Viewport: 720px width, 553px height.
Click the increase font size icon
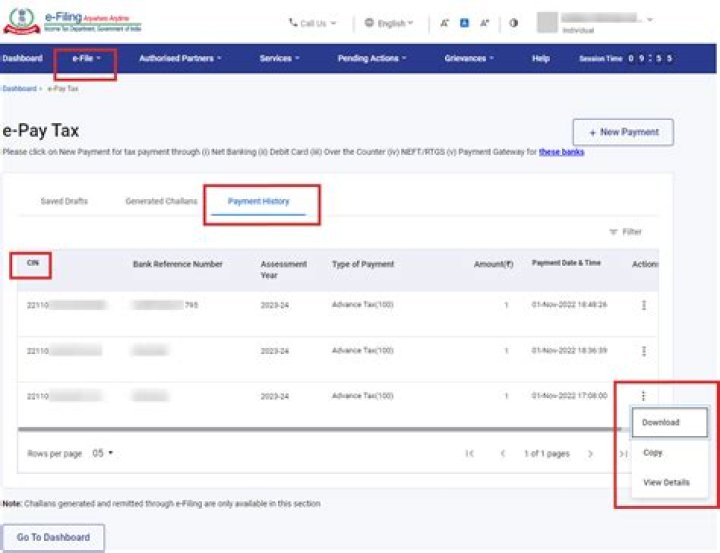[484, 23]
